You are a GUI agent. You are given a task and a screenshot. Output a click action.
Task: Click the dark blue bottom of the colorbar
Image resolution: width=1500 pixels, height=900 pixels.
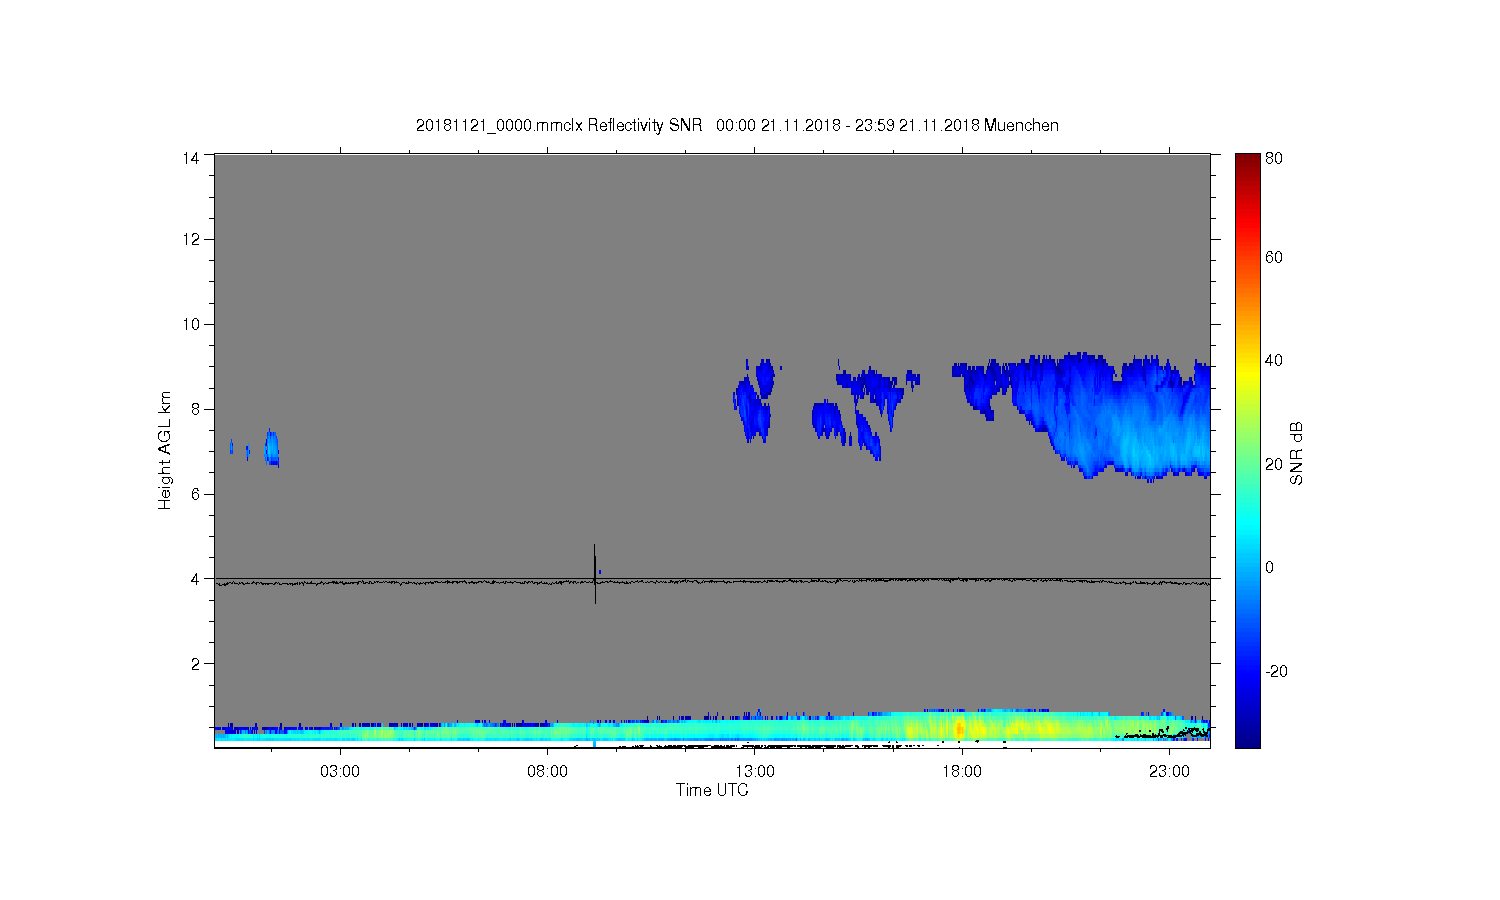click(1247, 736)
